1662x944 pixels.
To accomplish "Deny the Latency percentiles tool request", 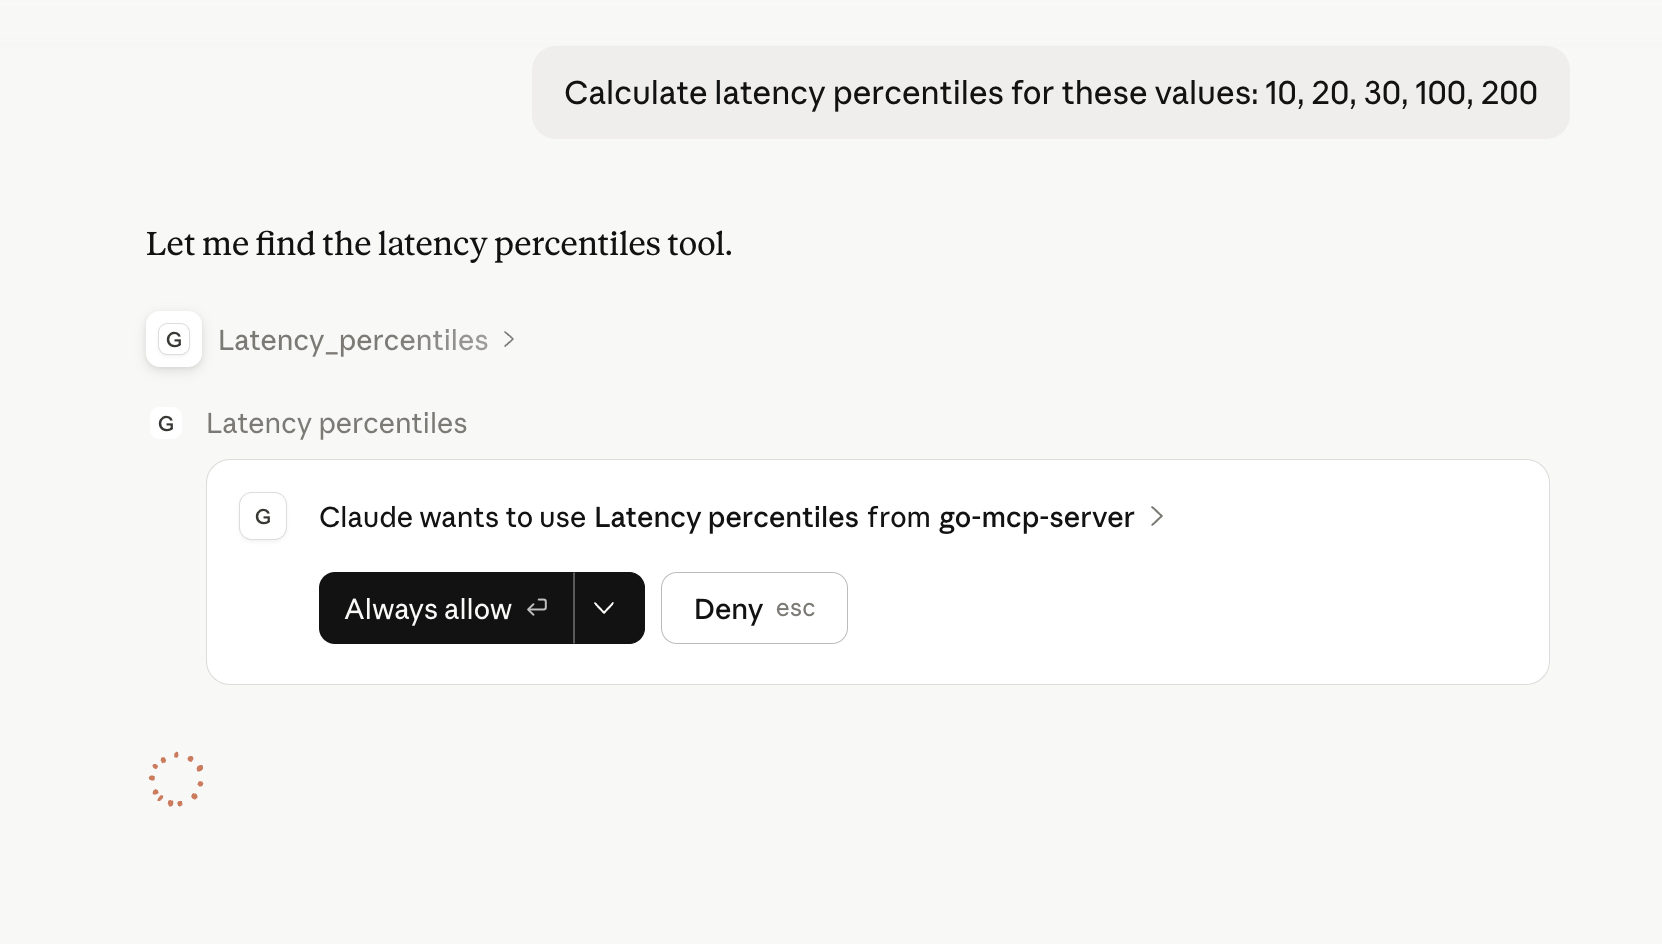I will tap(727, 608).
